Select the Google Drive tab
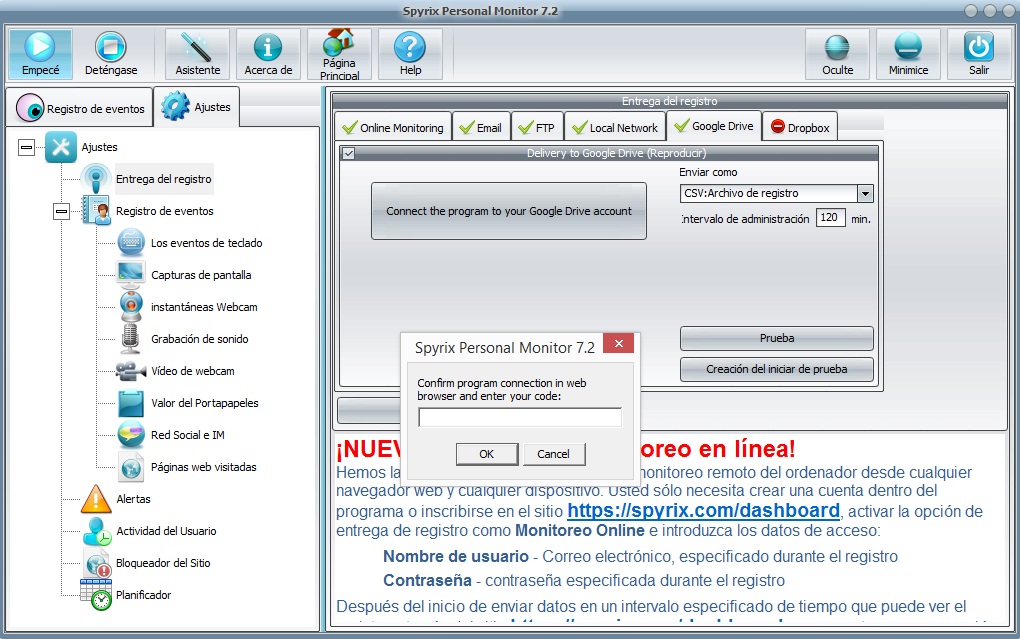The height and width of the screenshot is (639, 1020). pos(714,126)
